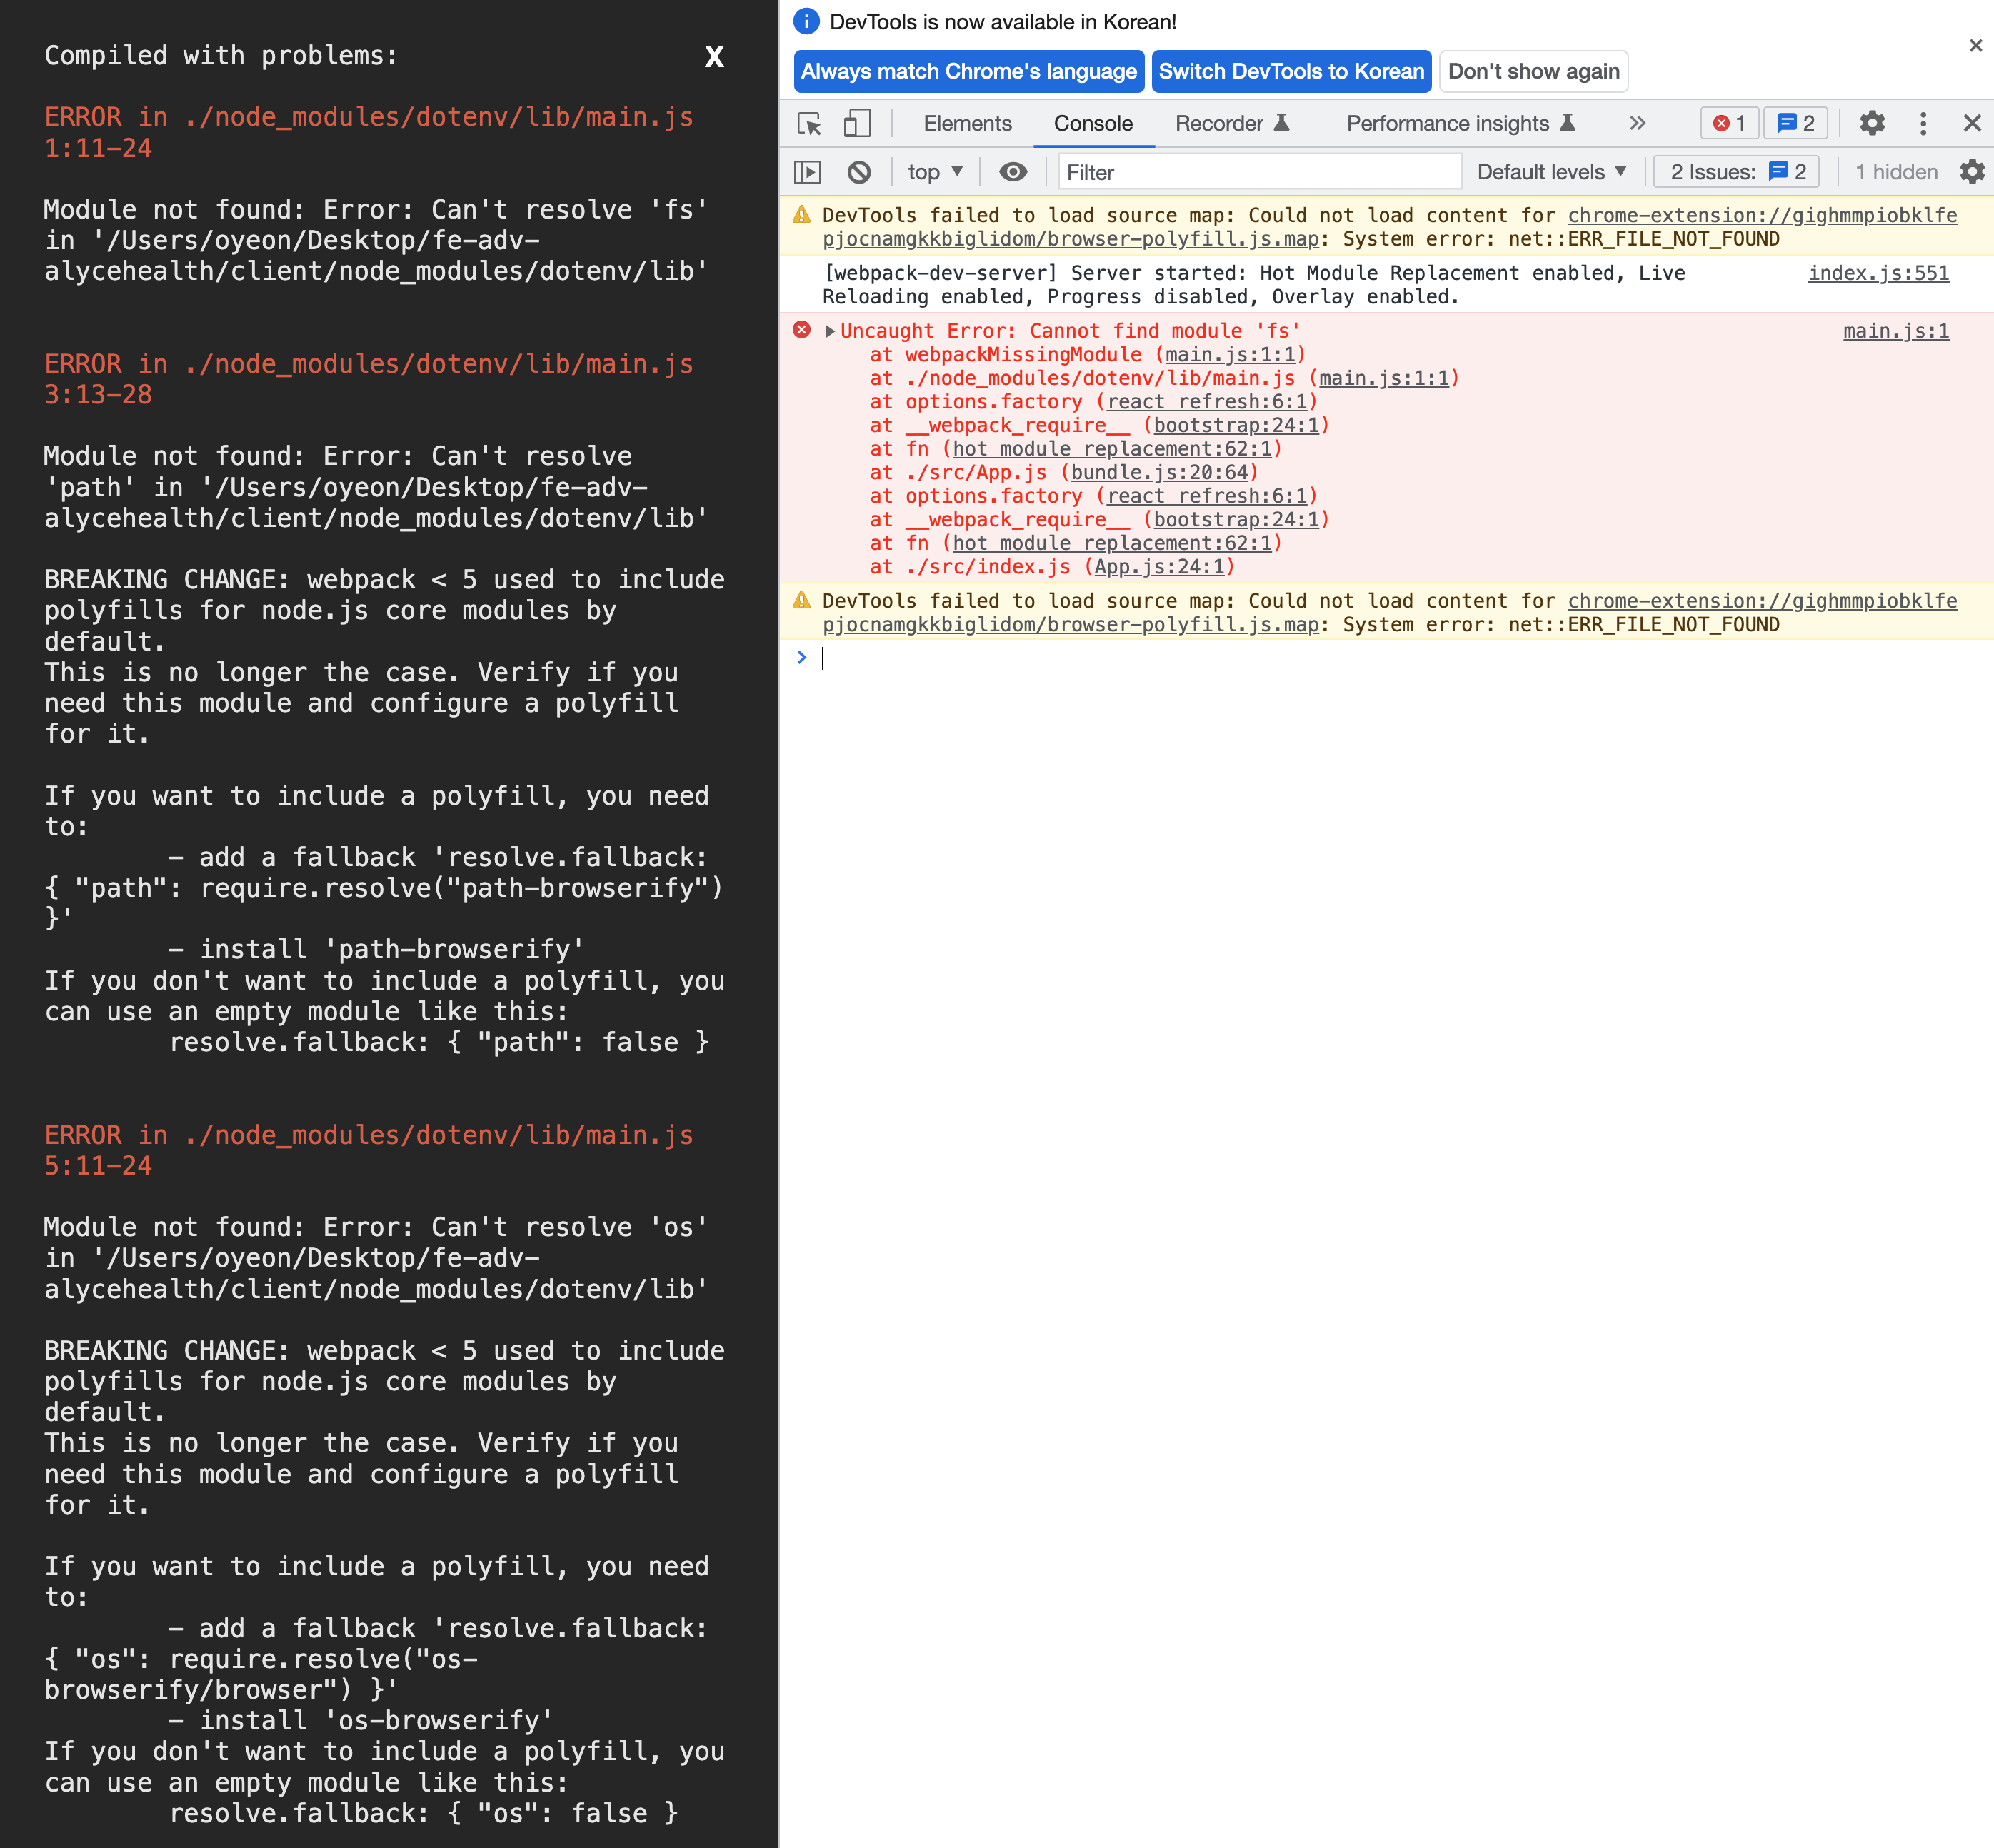Toggle the device toolbar icon

click(x=857, y=123)
